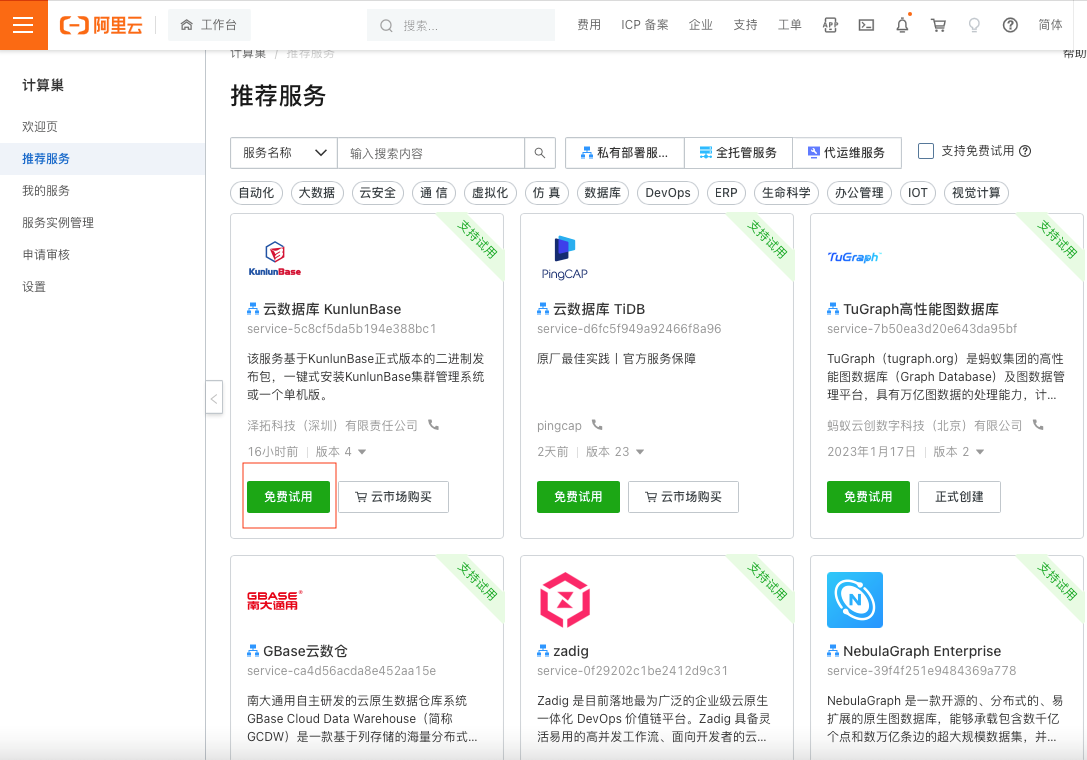Select the 全托管服务 filter tab
1087x760 pixels.
tap(738, 153)
